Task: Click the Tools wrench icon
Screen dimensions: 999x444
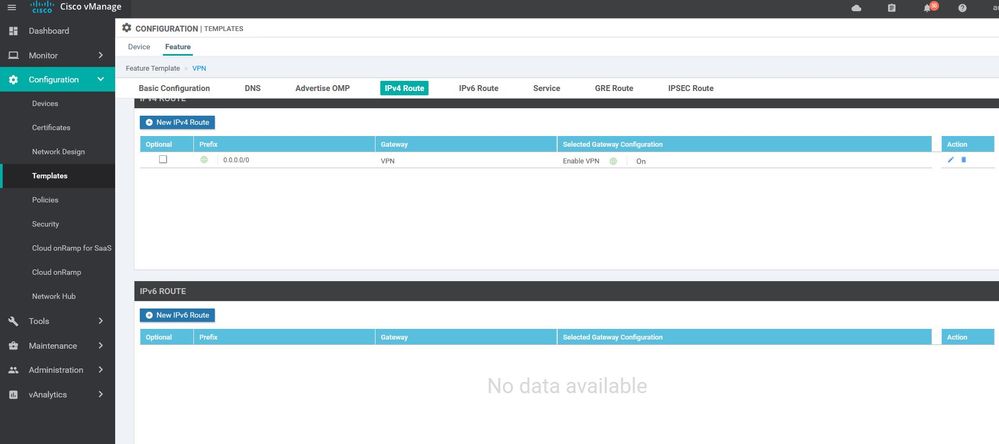Action: [x=13, y=321]
